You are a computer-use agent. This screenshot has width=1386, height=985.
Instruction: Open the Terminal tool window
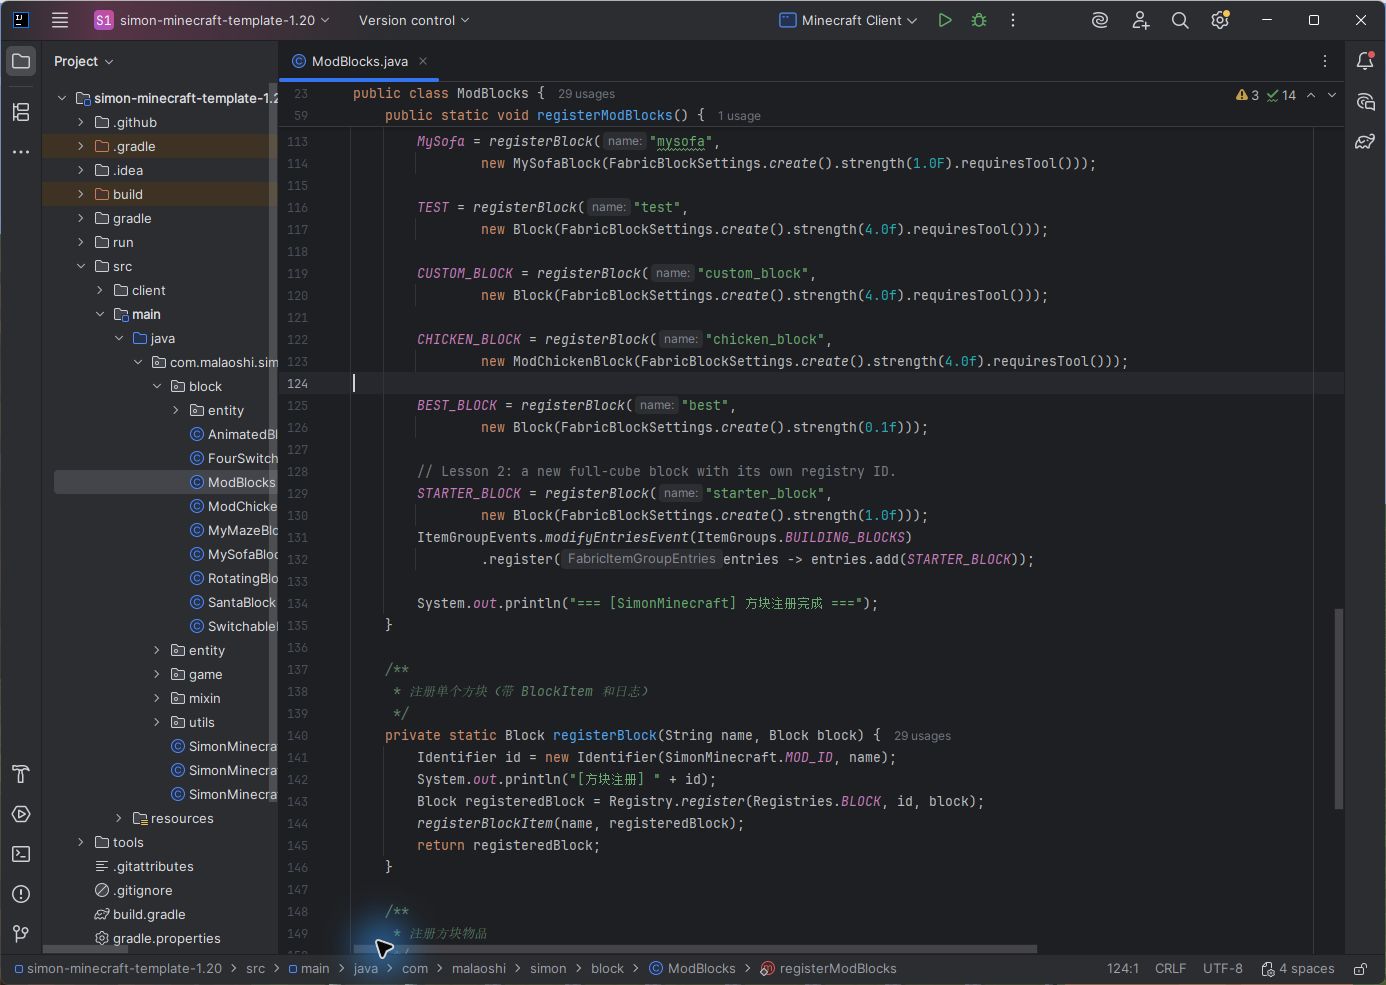pos(21,854)
